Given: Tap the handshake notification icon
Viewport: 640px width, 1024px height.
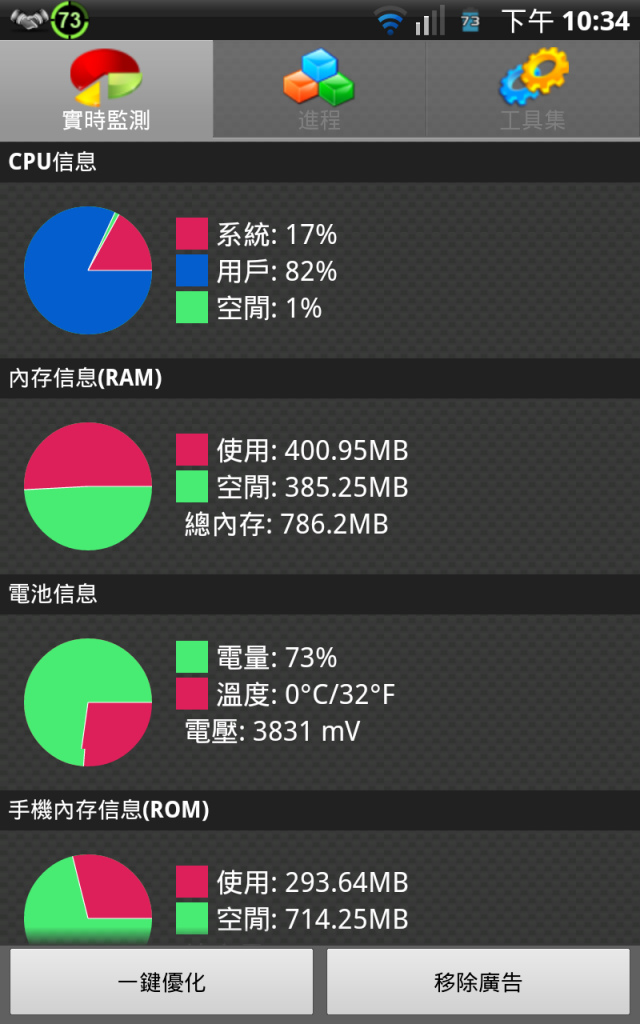Looking at the screenshot, I should pyautogui.click(x=29, y=20).
